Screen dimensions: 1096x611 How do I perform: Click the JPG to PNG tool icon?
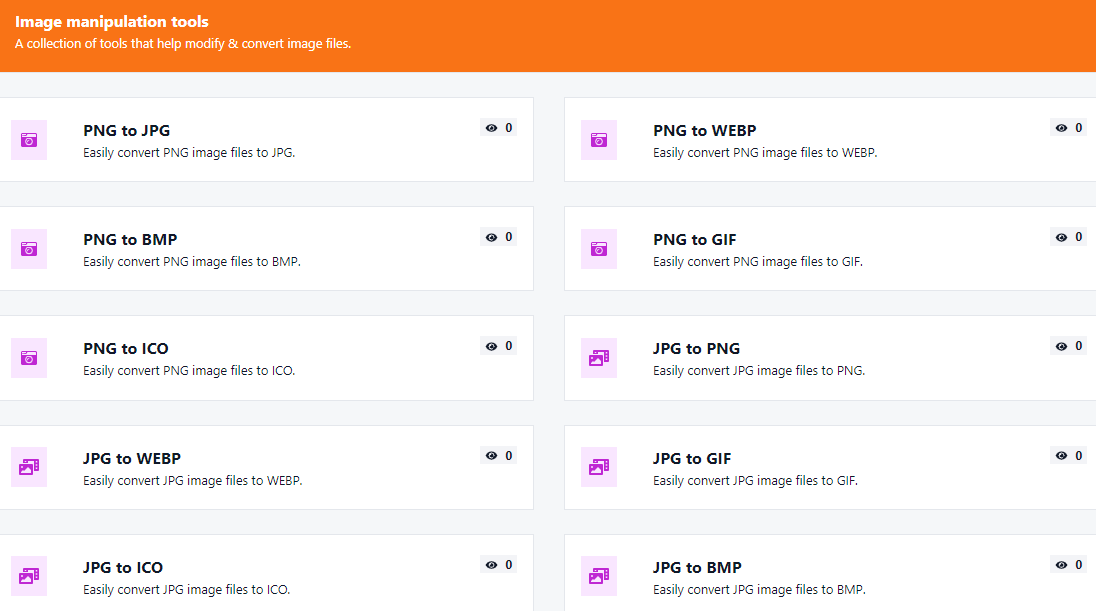click(x=599, y=358)
